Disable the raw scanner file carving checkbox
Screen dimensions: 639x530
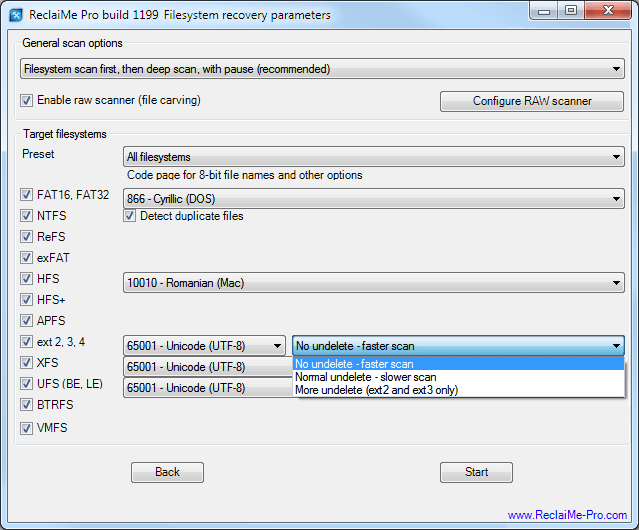click(27, 101)
